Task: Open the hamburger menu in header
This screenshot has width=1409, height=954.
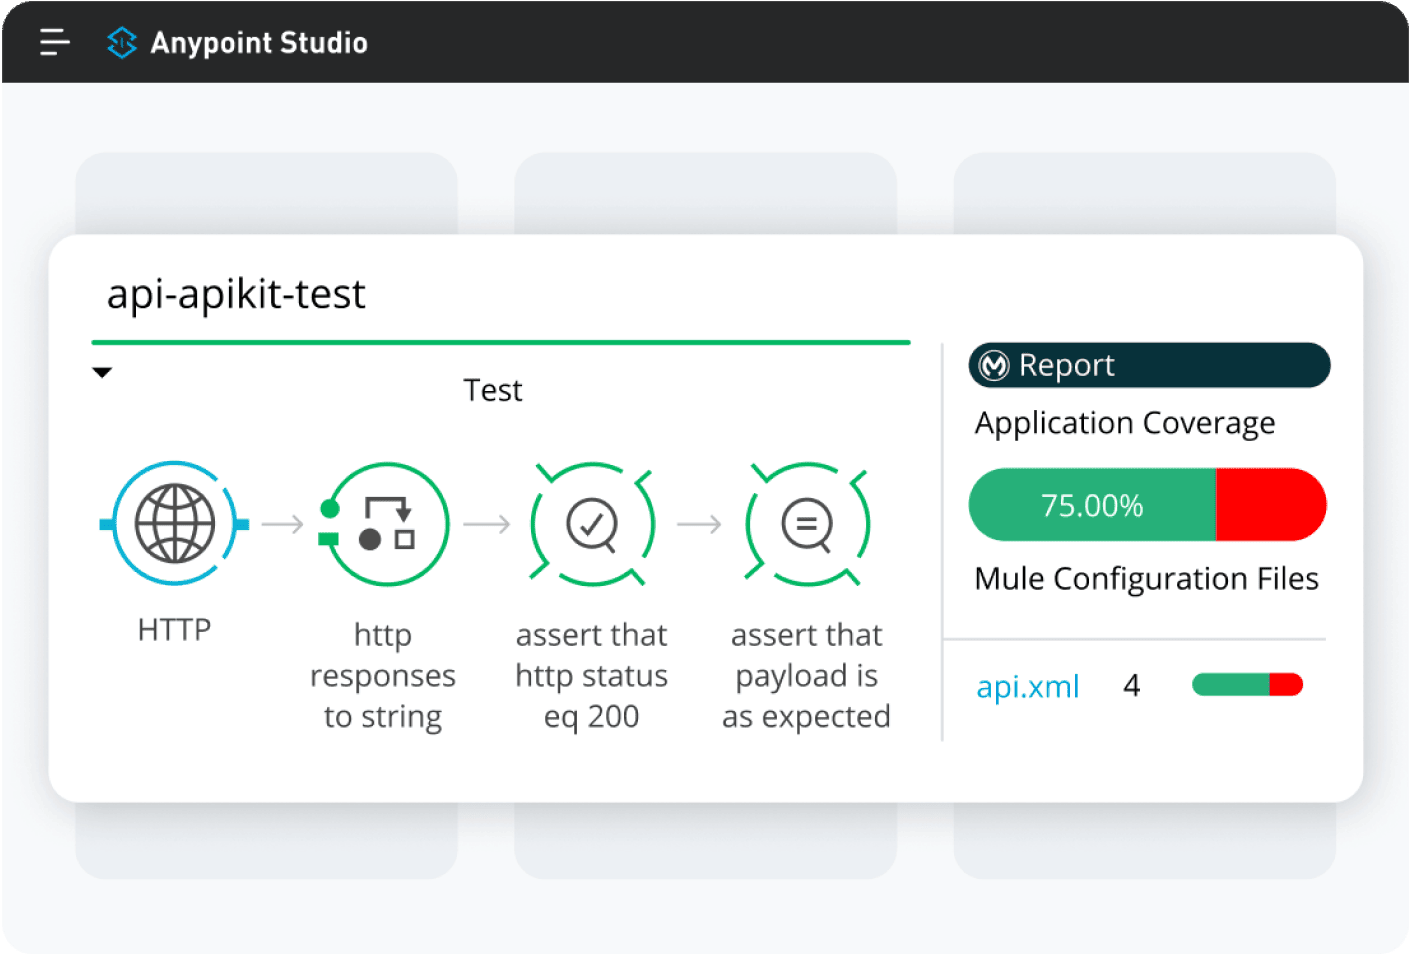Action: pos(55,42)
